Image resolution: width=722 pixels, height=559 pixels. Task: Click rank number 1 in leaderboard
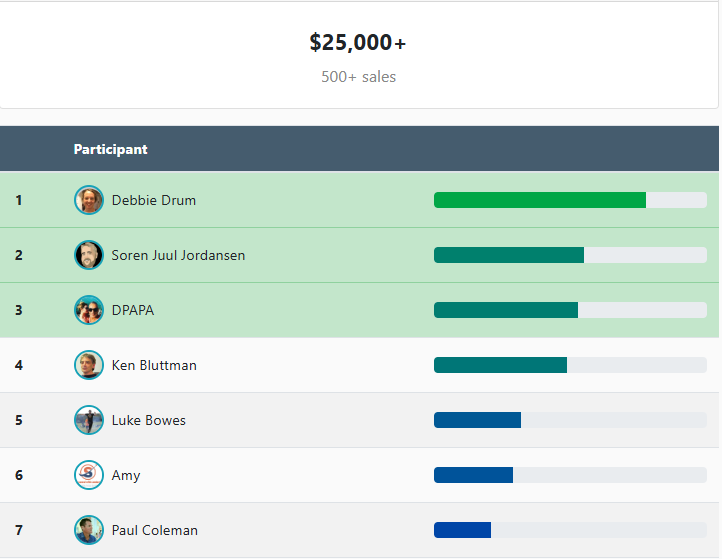[19, 200]
